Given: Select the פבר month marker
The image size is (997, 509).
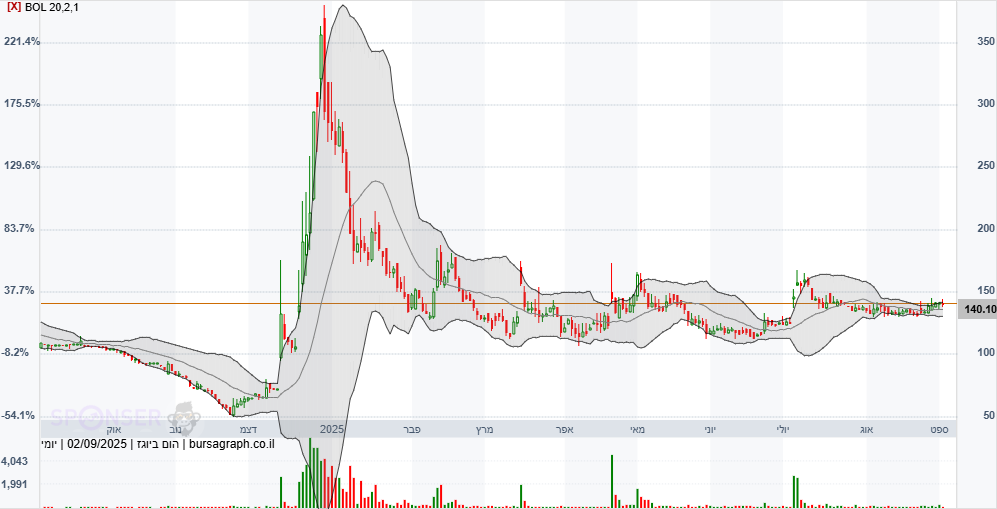Looking at the screenshot, I should click(411, 429).
